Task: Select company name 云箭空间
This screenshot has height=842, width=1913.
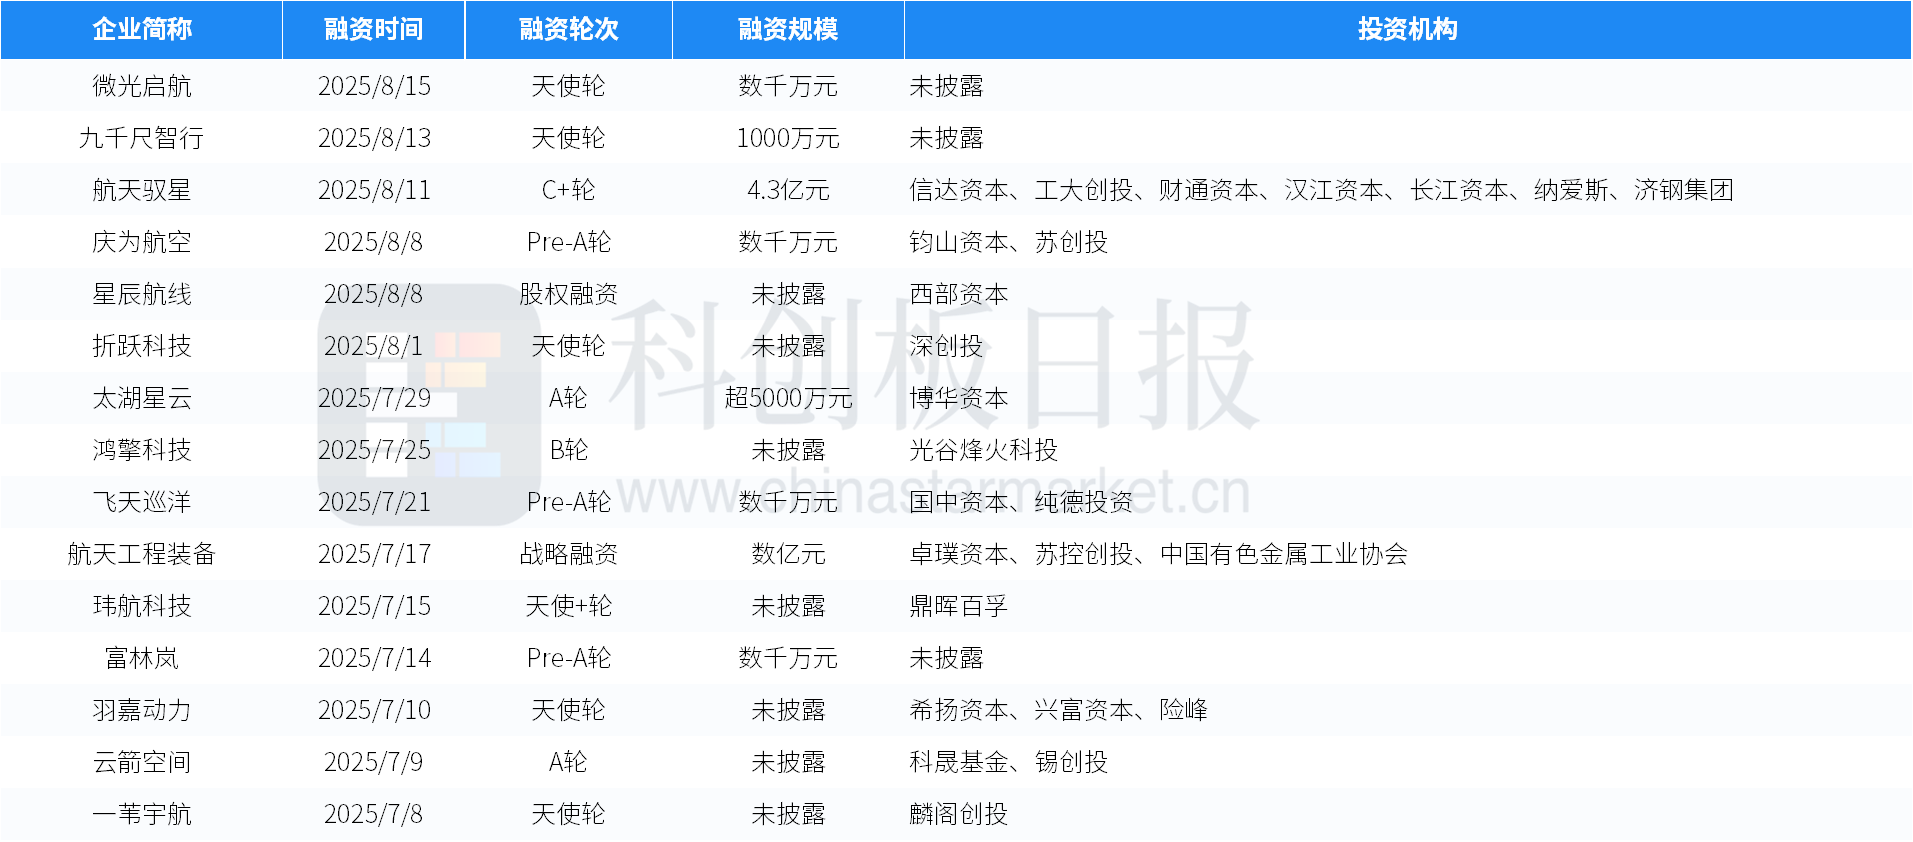Action: point(142,762)
